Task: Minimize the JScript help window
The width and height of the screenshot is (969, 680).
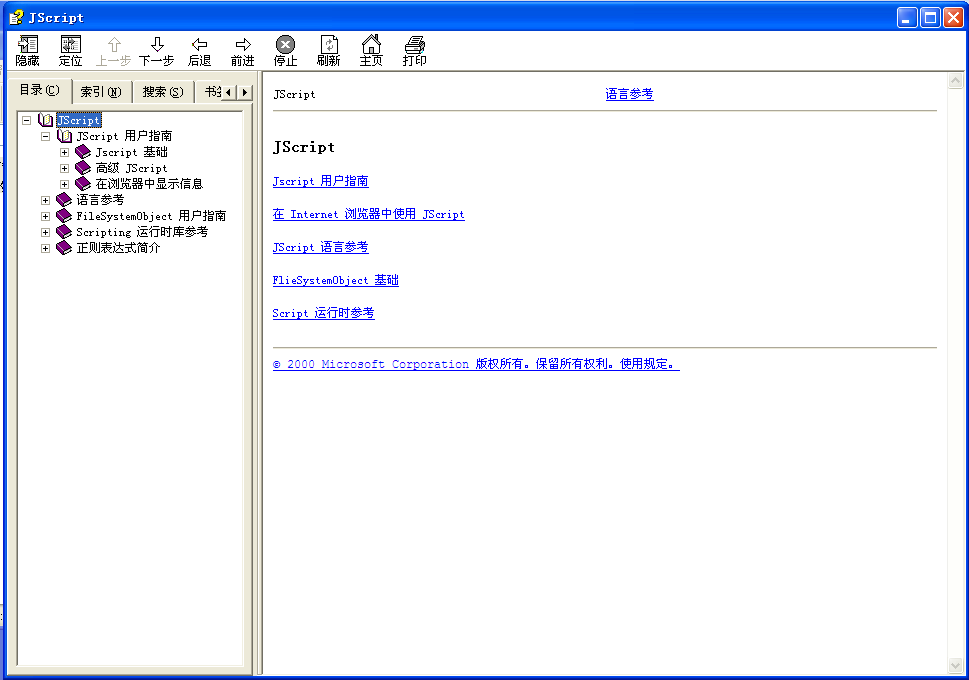Action: pyautogui.click(x=907, y=17)
